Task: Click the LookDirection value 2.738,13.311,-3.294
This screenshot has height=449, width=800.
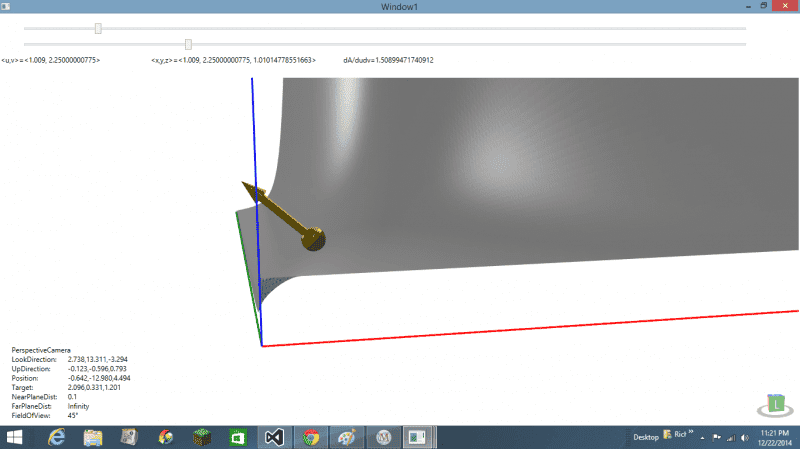Action: click(97, 359)
